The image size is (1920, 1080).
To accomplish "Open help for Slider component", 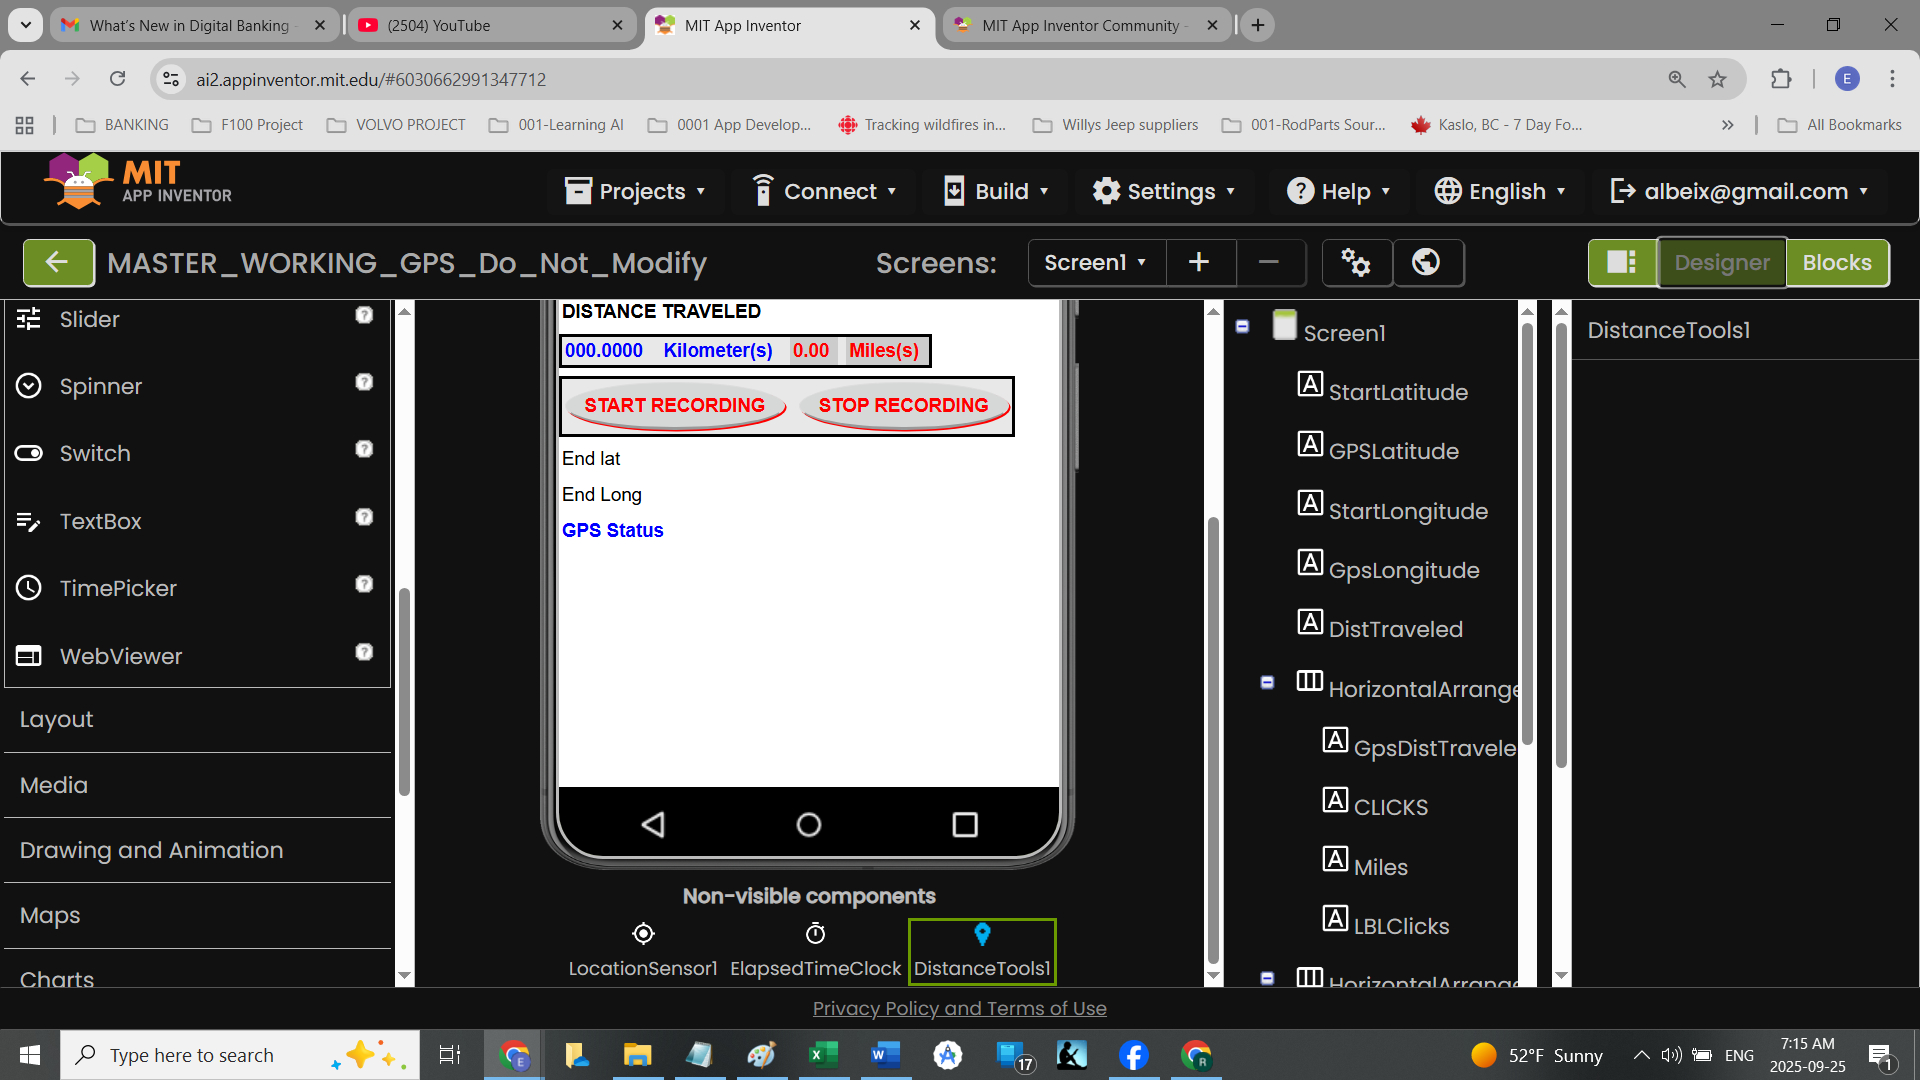I will pos(364,315).
